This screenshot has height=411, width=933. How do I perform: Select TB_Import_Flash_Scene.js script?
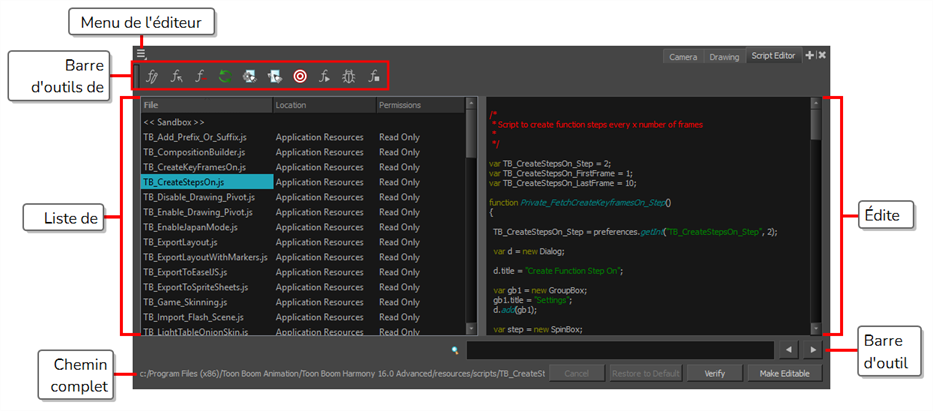pos(193,317)
